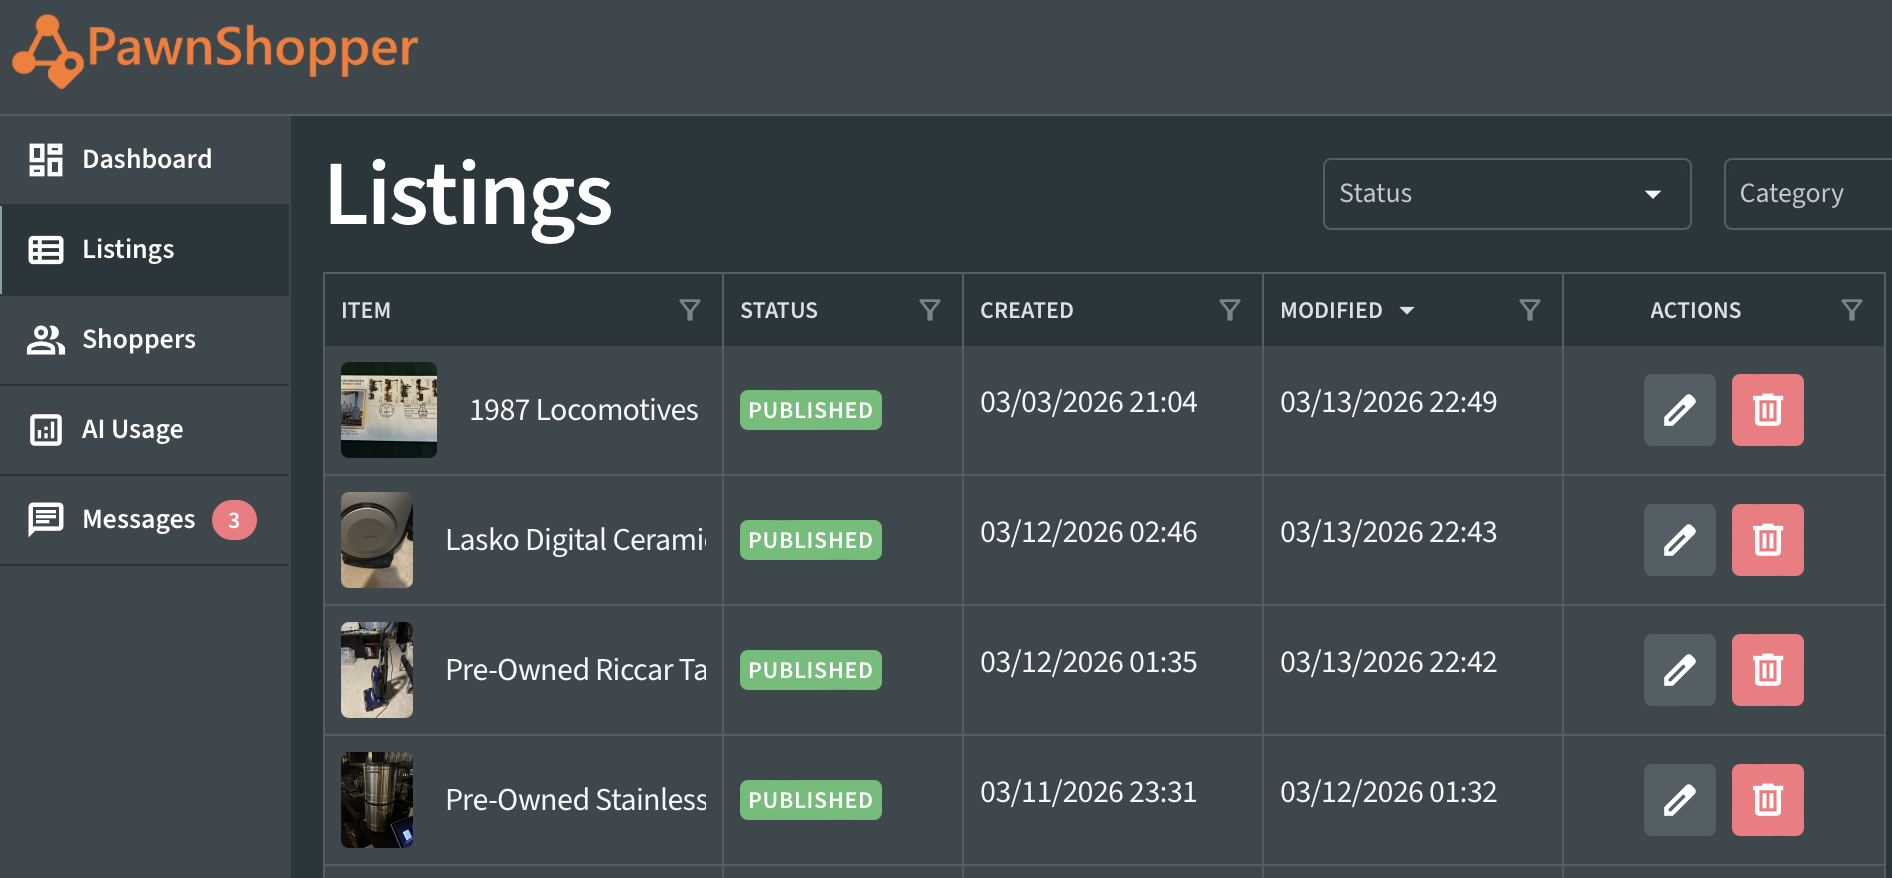Screen dimensions: 1892x878
Task: Open the Listings sidebar item
Action: point(145,250)
